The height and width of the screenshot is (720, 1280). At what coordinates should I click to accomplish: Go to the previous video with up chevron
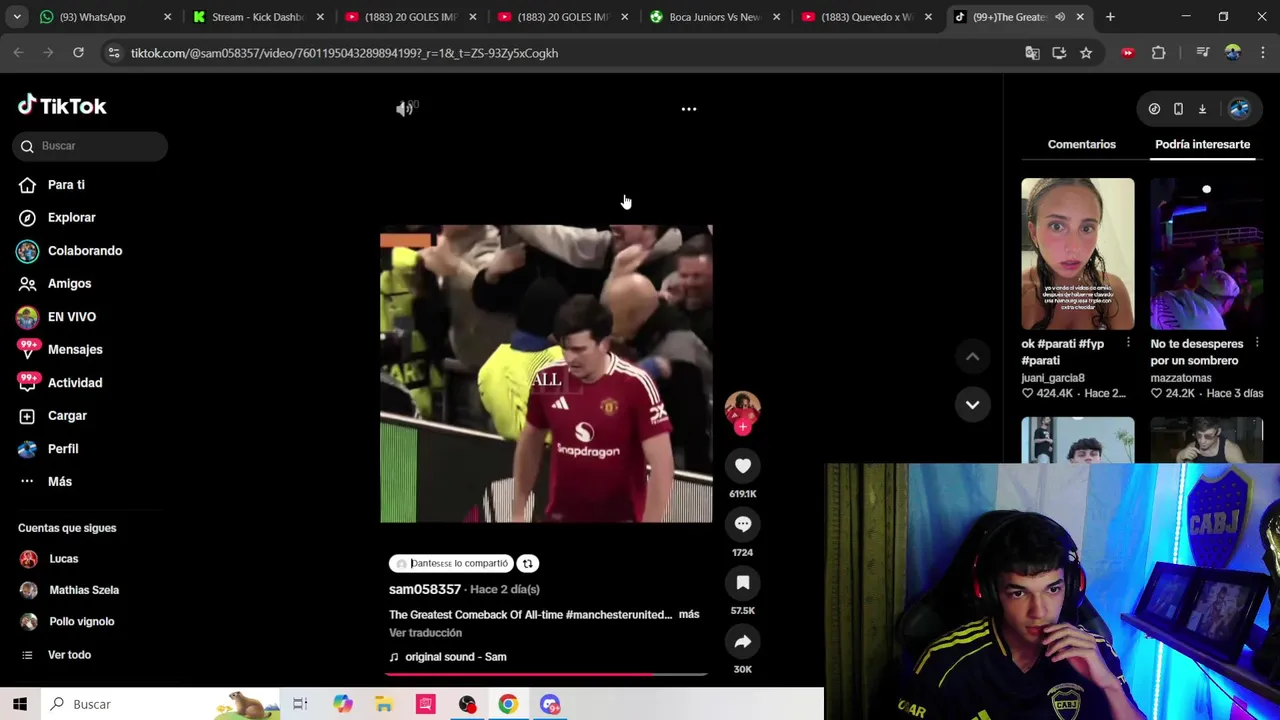click(x=972, y=356)
